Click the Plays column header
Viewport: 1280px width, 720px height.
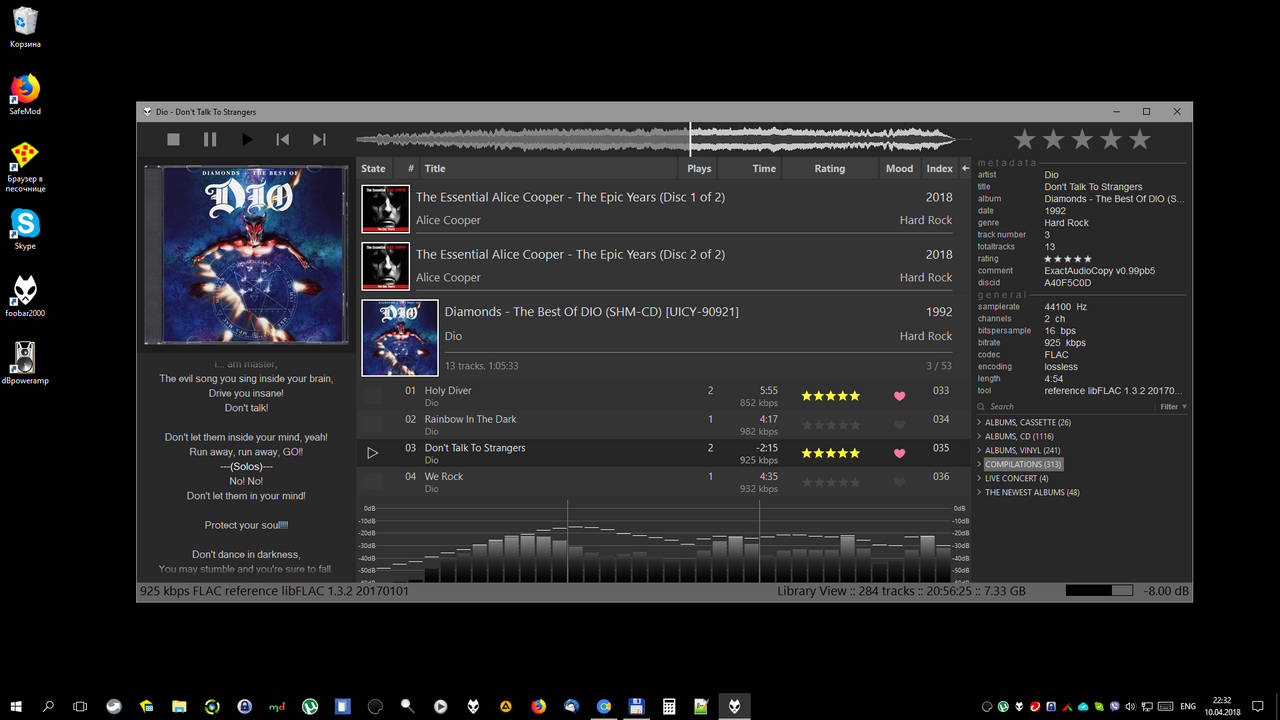tap(699, 169)
